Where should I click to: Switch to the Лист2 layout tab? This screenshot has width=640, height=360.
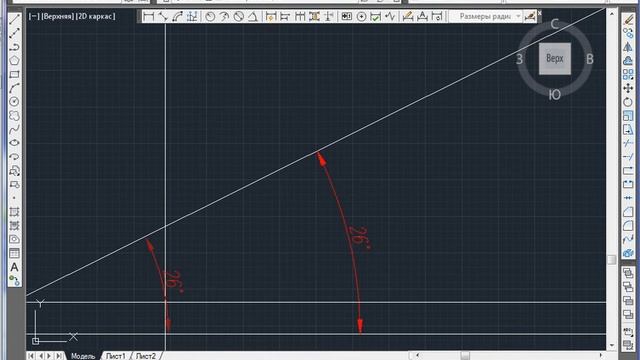pyautogui.click(x=146, y=356)
